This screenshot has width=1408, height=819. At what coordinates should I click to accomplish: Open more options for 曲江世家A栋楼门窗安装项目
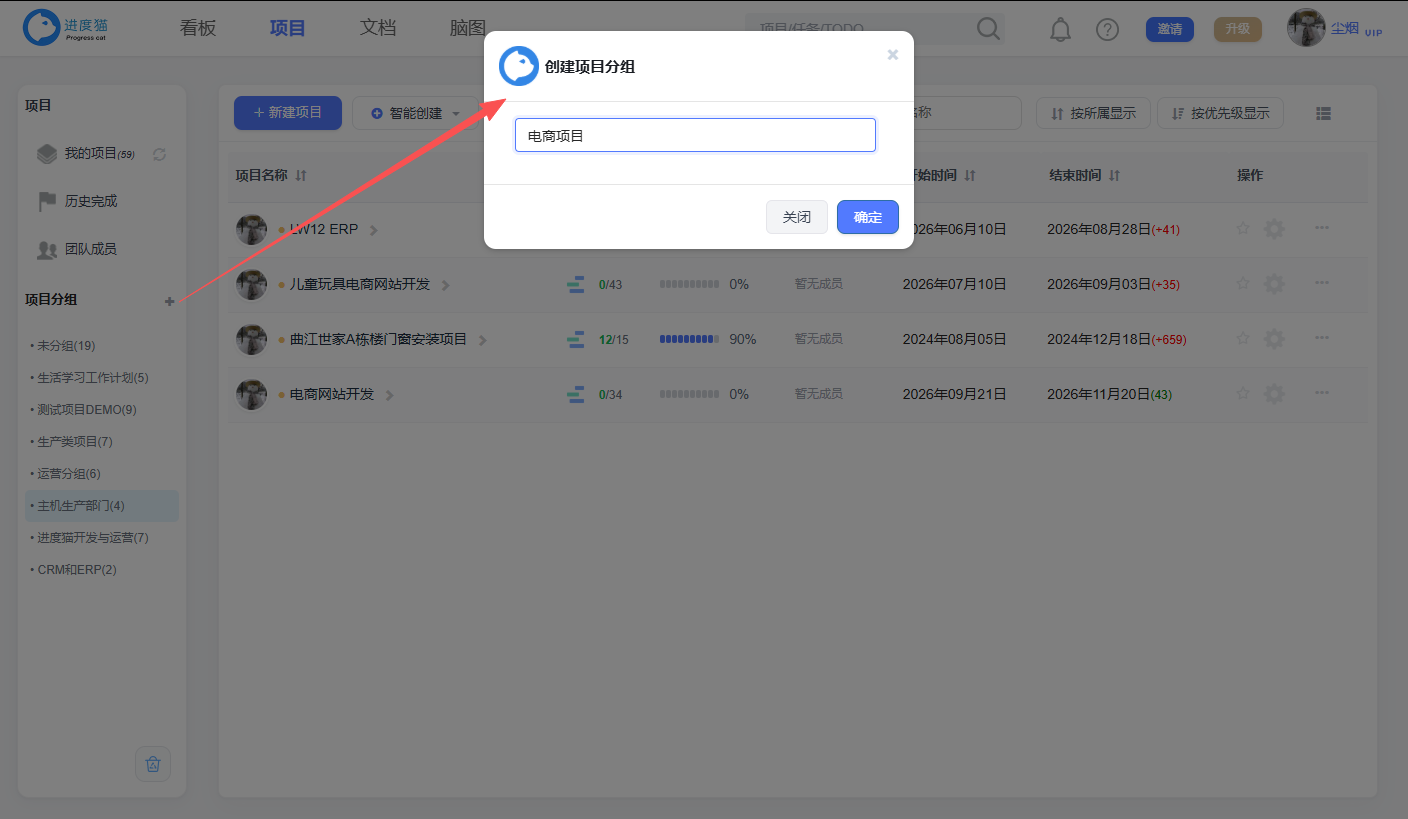point(1322,339)
